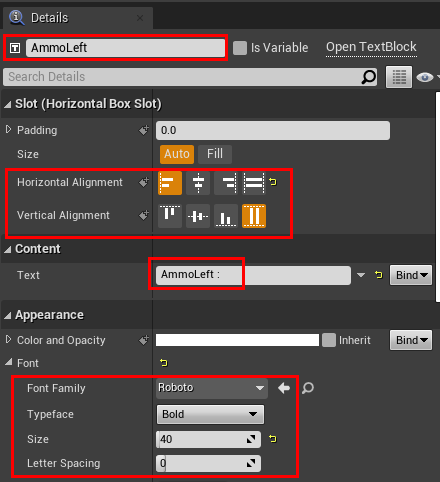Open property matrix grid view button
The height and width of the screenshot is (482, 440).
pos(399,77)
